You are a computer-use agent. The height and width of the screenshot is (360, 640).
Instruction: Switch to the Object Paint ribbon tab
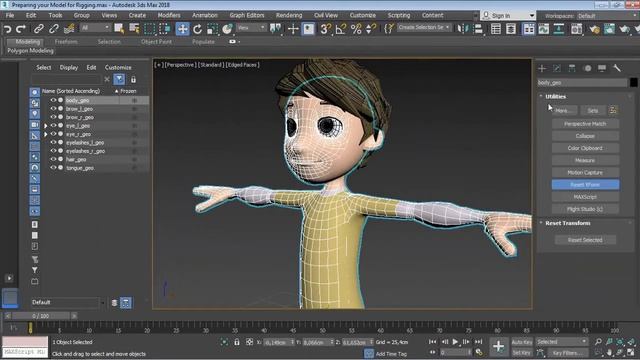click(156, 42)
